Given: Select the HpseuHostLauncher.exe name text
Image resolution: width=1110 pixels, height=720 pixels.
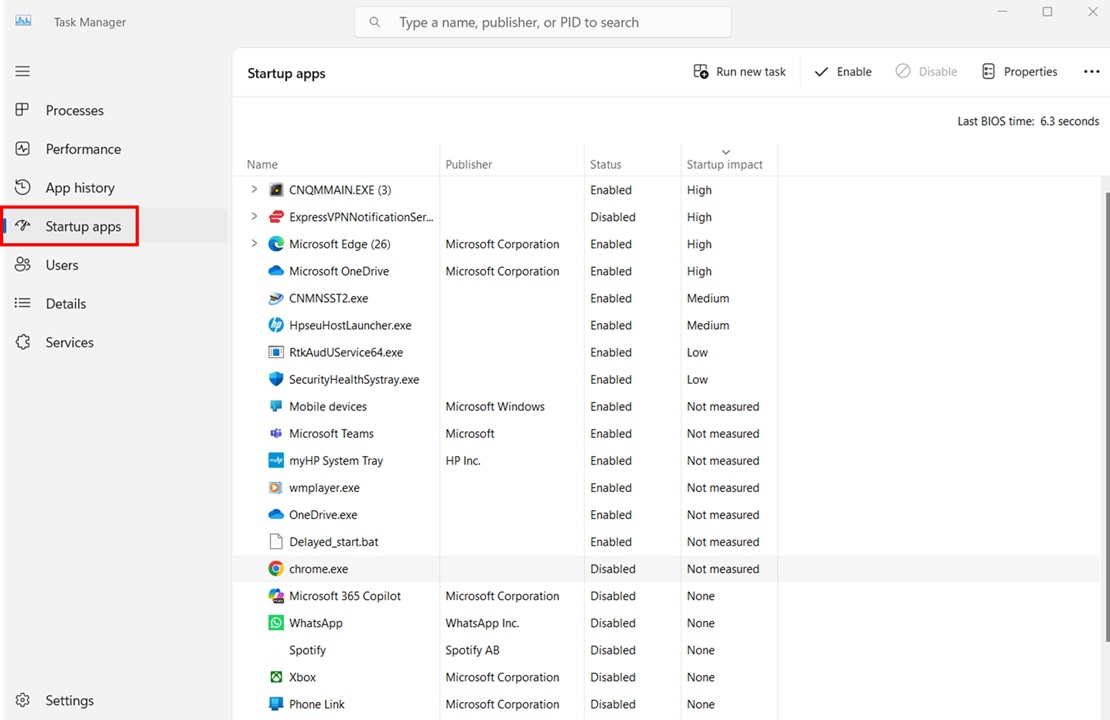Looking at the screenshot, I should tap(350, 325).
